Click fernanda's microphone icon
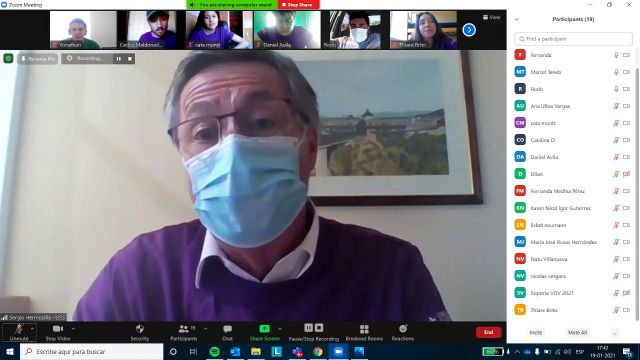 click(x=616, y=55)
